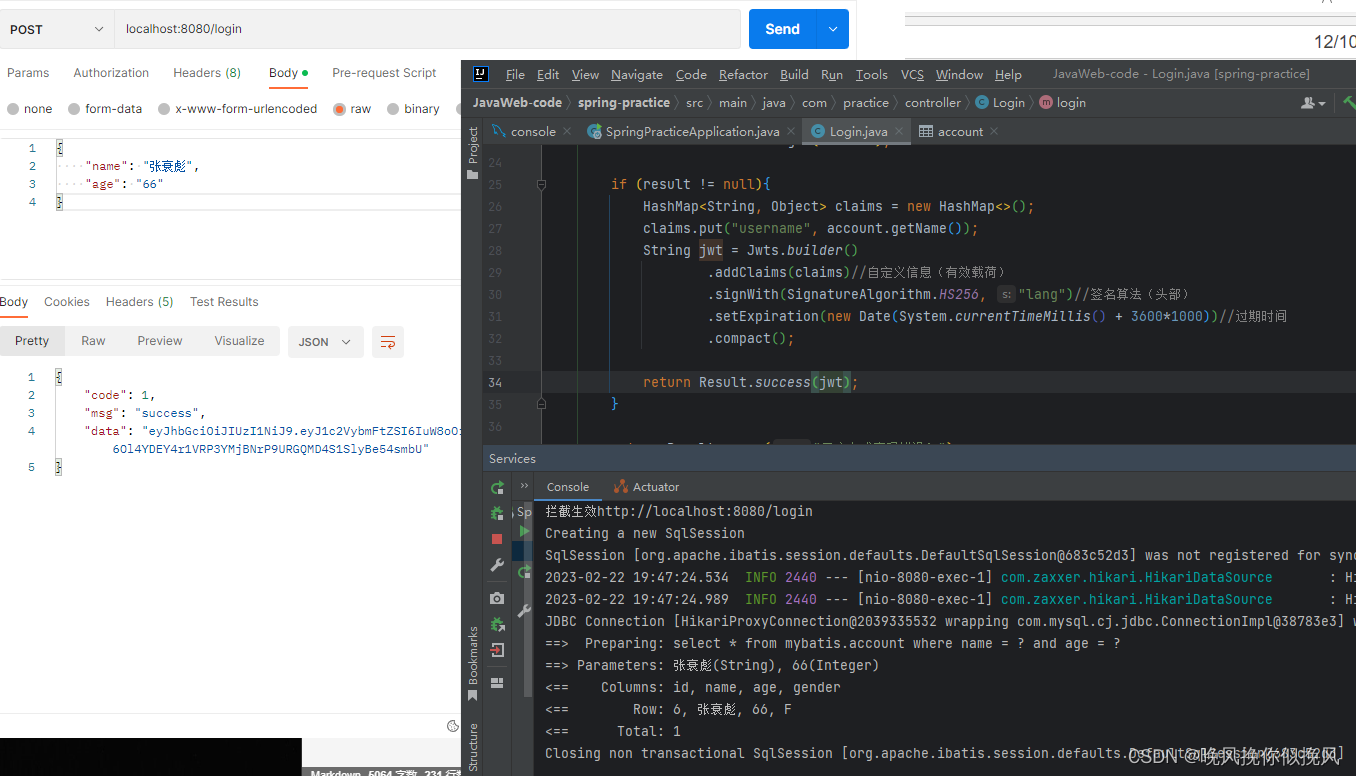Click the Debug rerun bug icon in Services
This screenshot has width=1356, height=776.
coord(497,513)
